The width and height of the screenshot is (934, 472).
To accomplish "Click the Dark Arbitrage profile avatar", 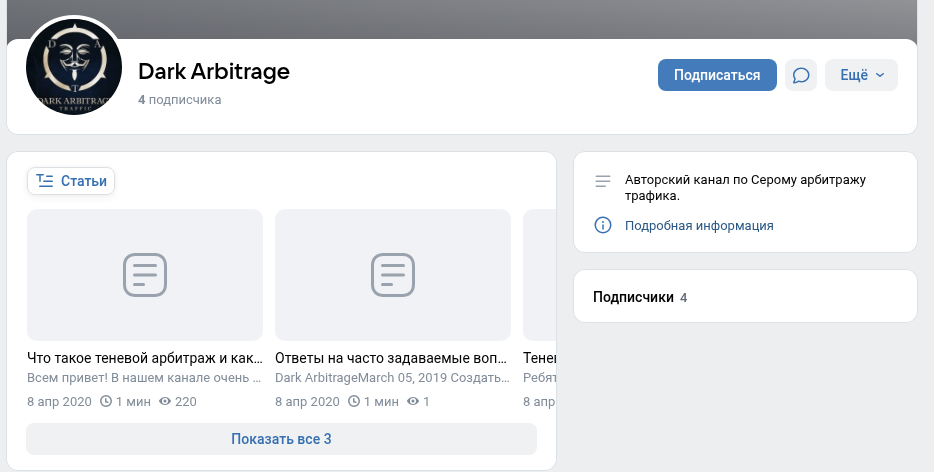I will [x=74, y=67].
